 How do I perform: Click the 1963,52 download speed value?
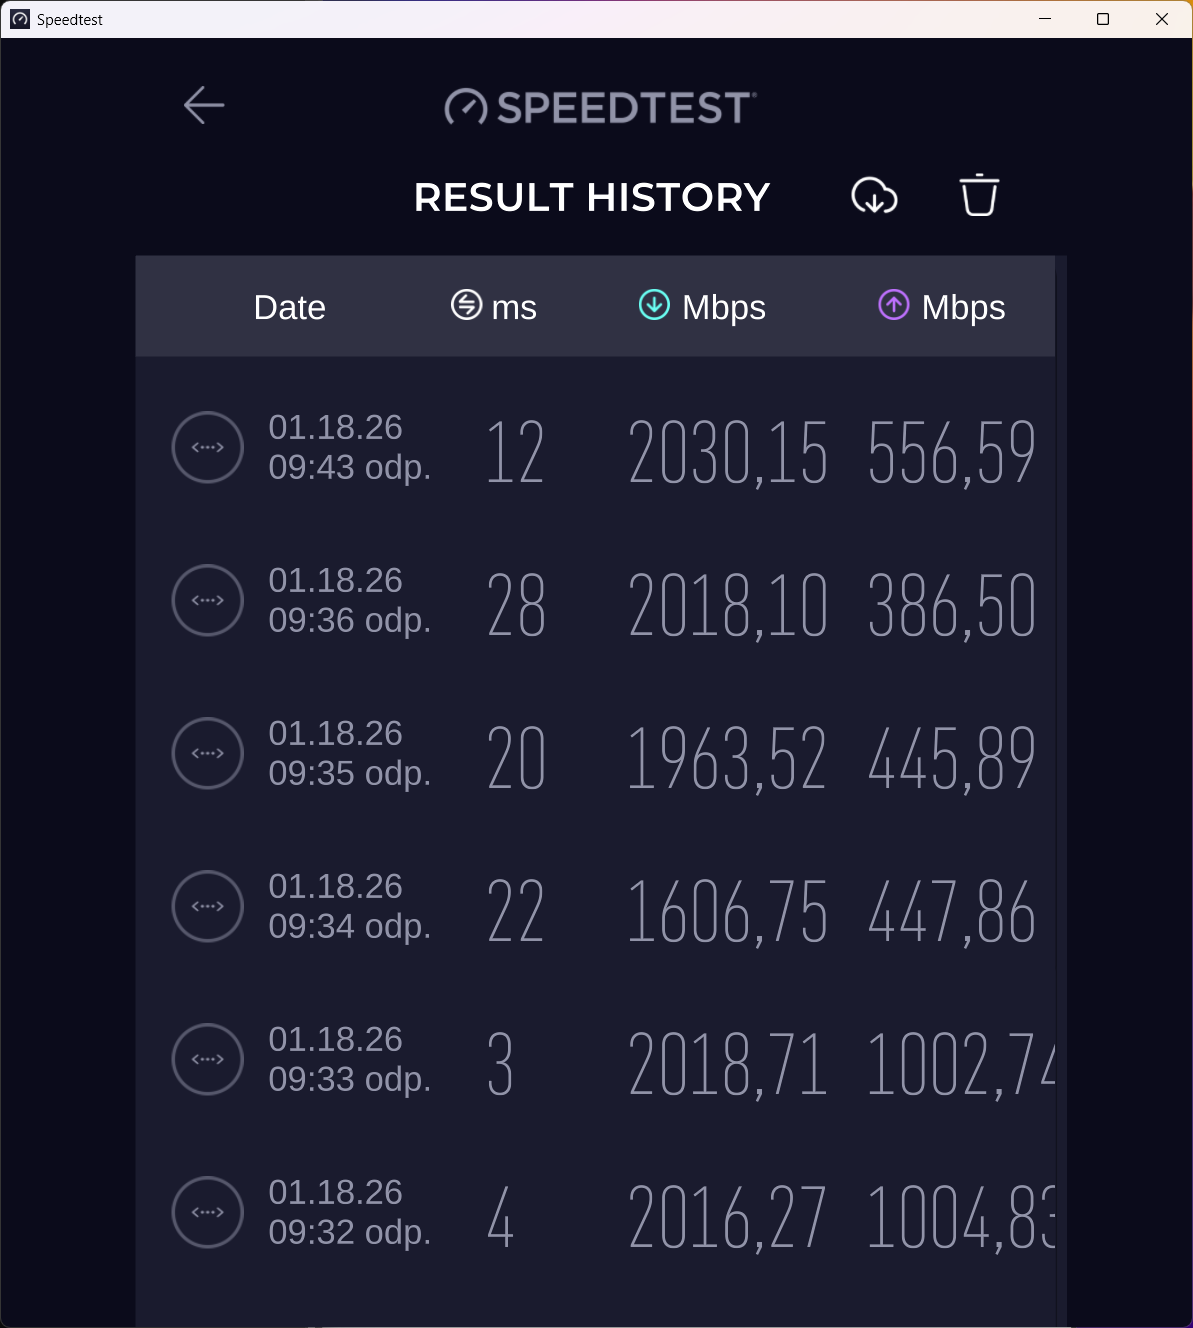727,758
